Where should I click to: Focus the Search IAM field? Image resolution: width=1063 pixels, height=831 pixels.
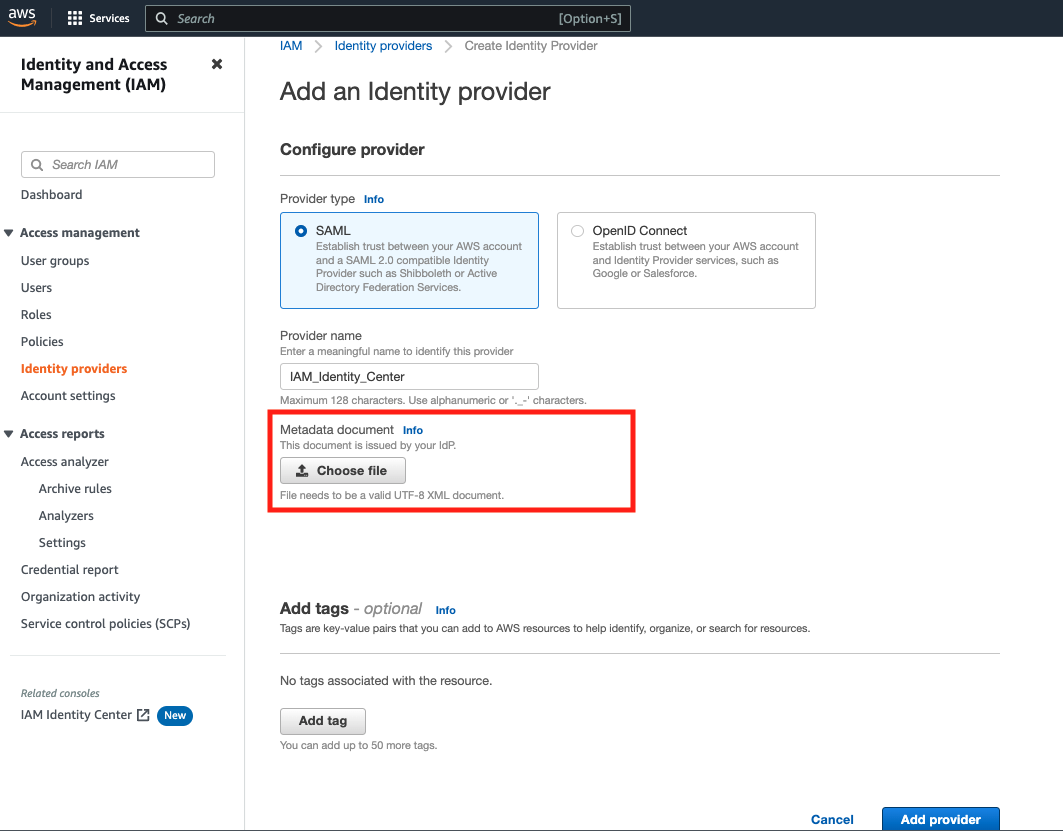(118, 165)
